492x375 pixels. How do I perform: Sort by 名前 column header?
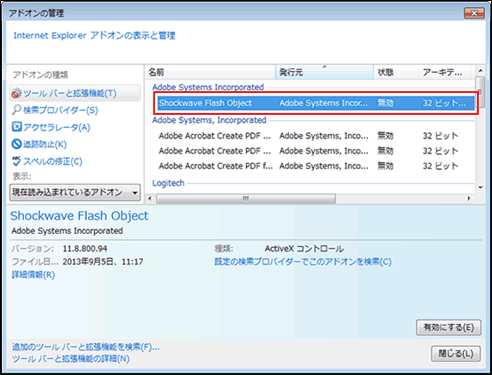[210, 72]
